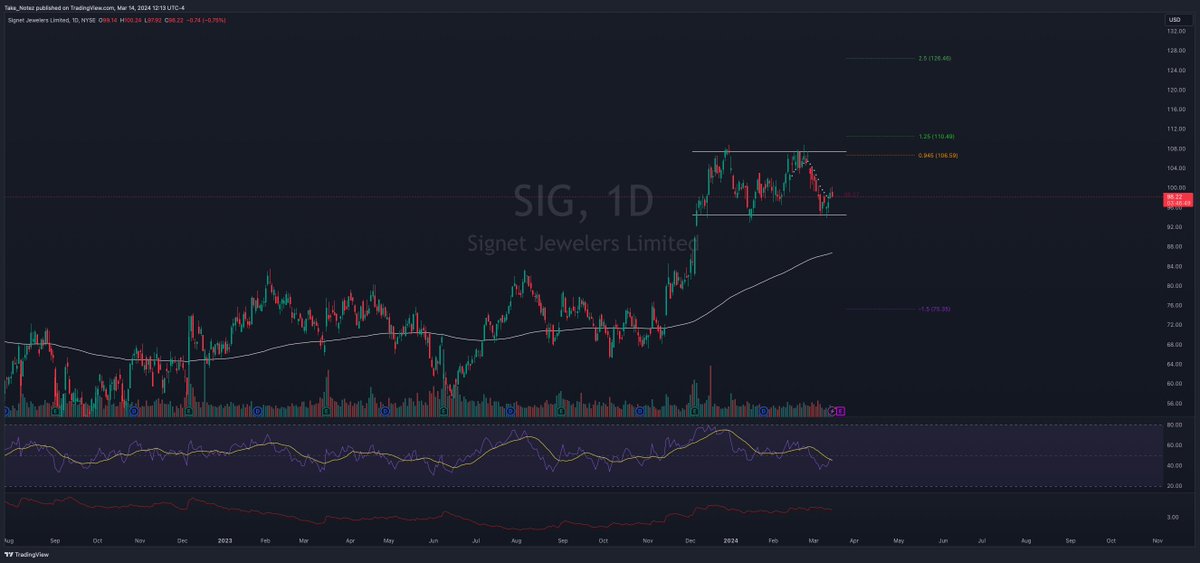Image resolution: width=1200 pixels, height=563 pixels.
Task: Click the purple upcoming earnings E marker
Action: click(x=841, y=410)
